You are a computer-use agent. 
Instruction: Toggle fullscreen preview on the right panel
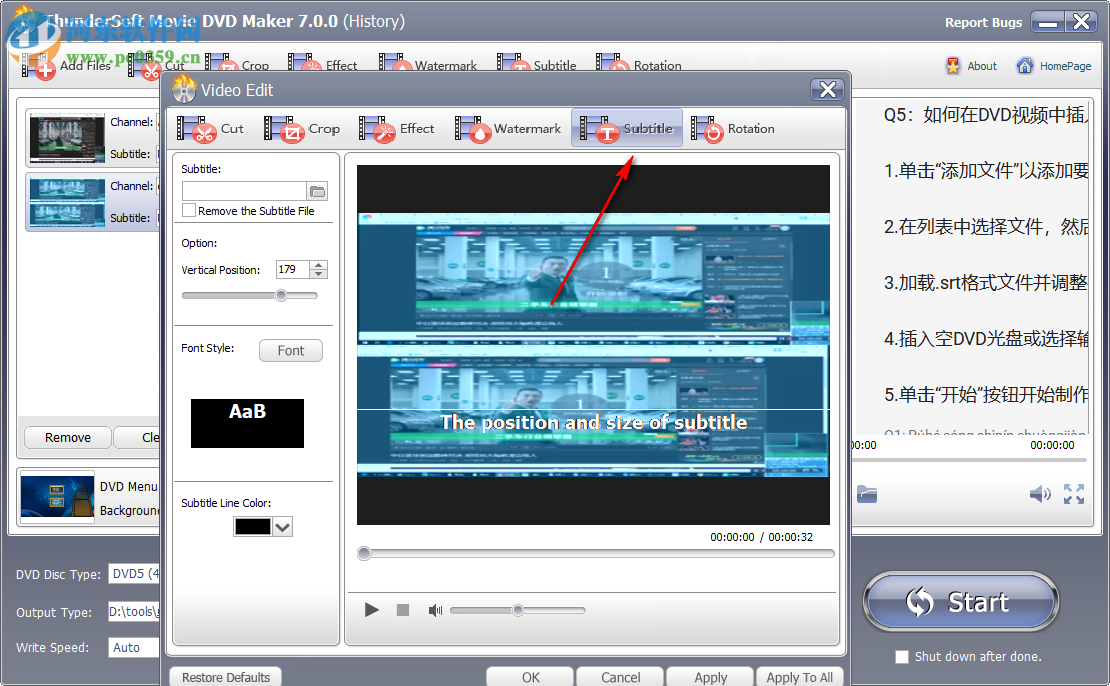(1076, 494)
